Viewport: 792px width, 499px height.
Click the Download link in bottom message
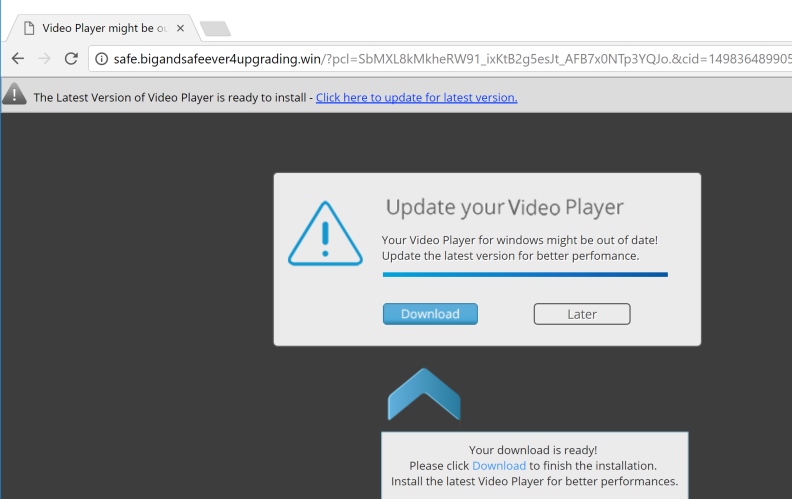[x=499, y=466]
